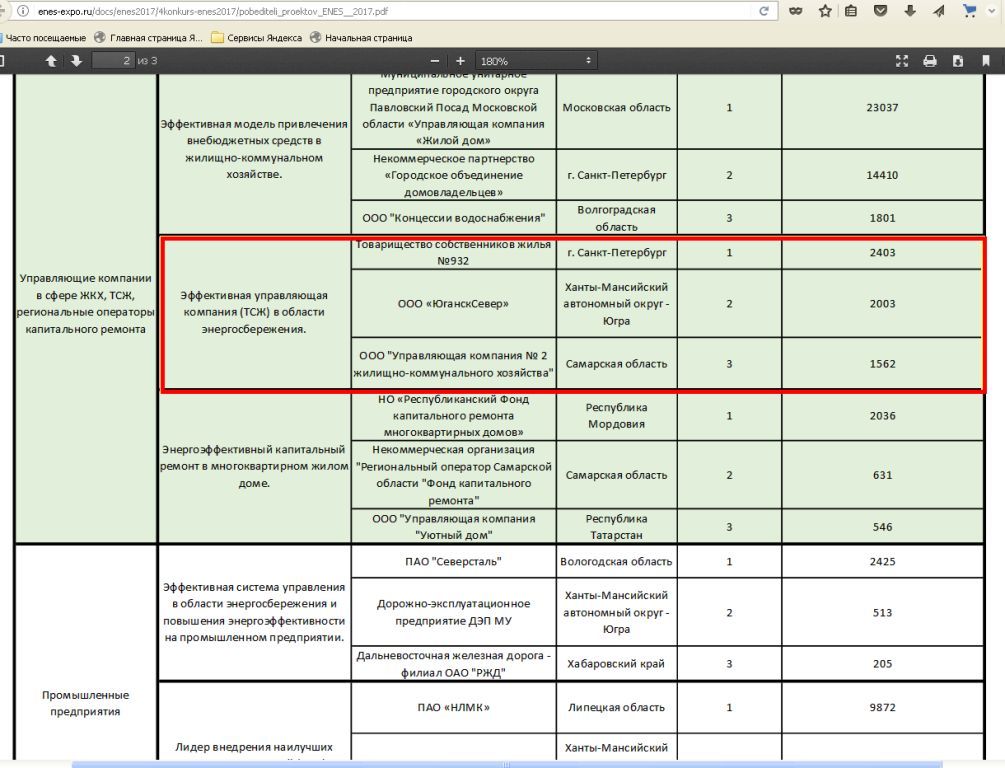This screenshot has height=768, width=1005.
Task: Open Pocket shield icon in toolbar
Action: tap(881, 11)
